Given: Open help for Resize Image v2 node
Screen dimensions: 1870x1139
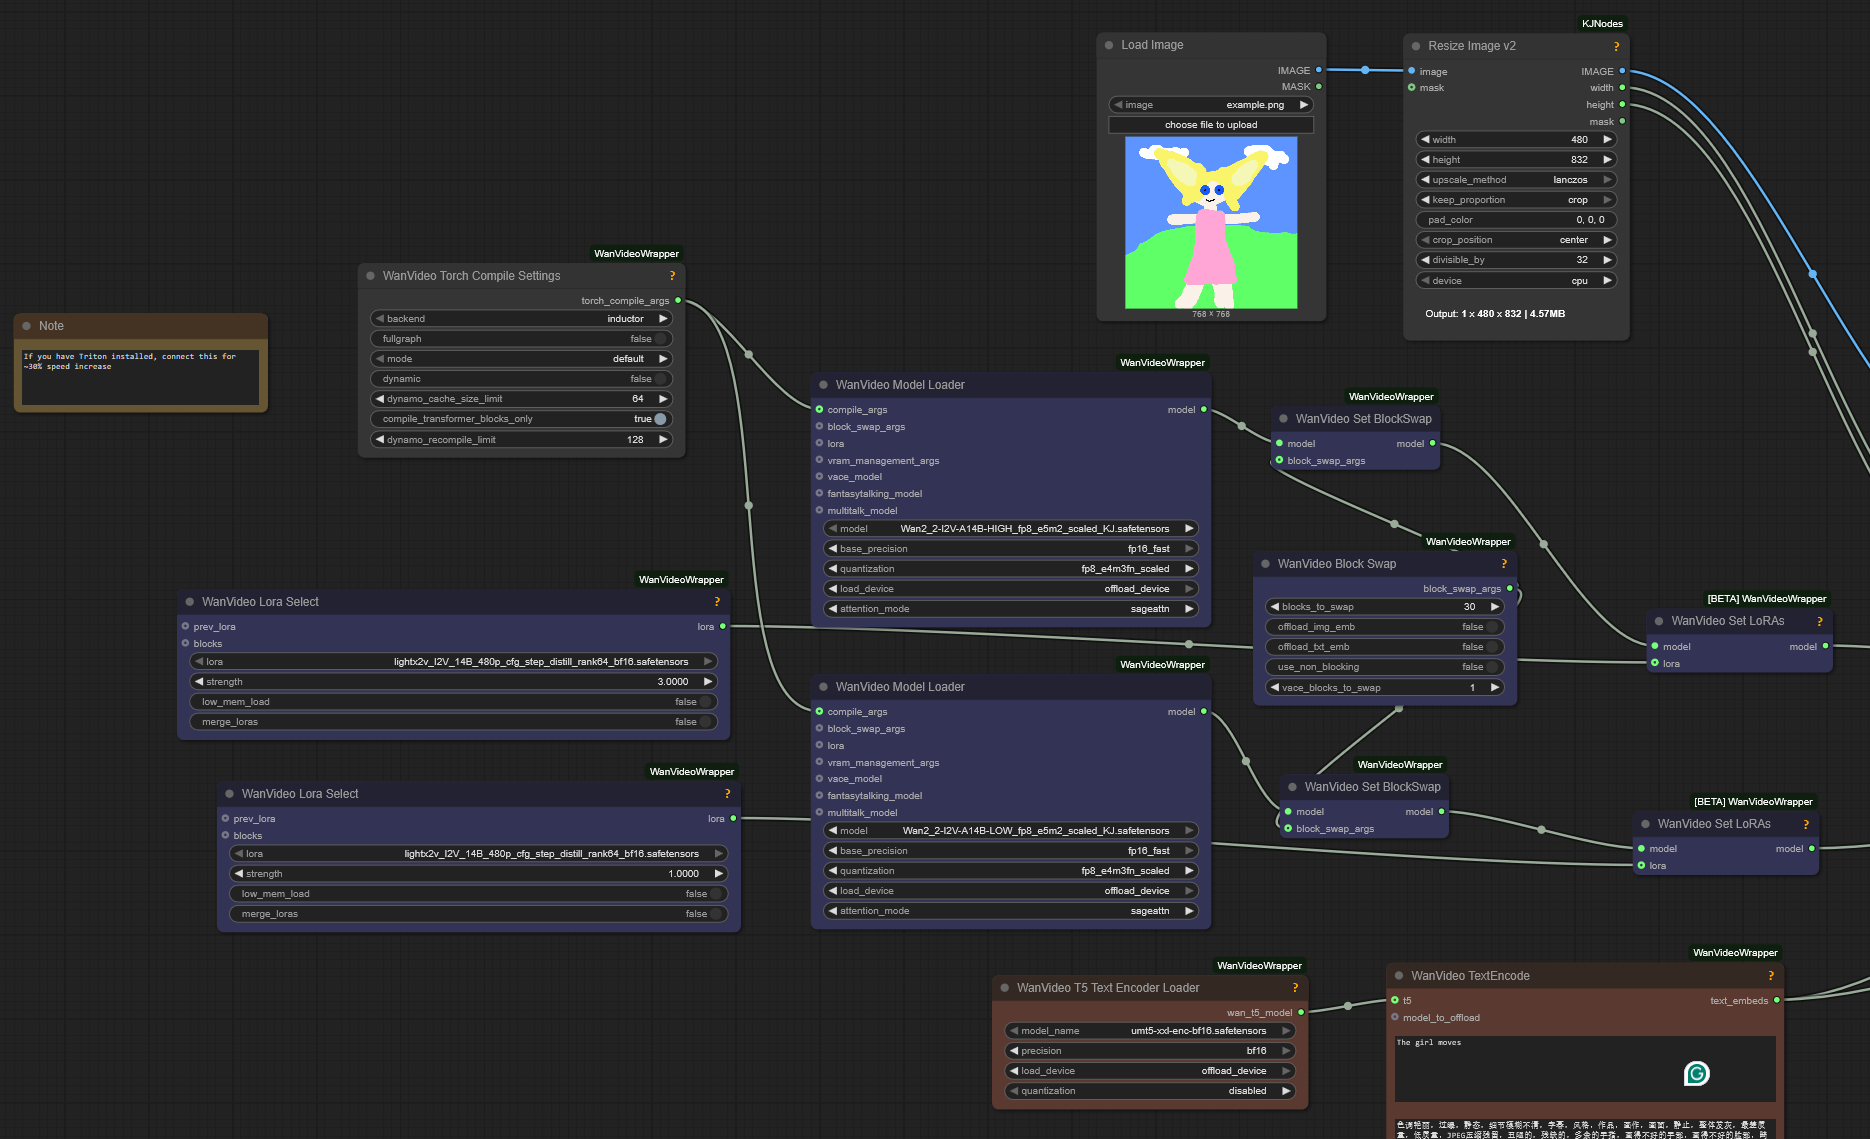Looking at the screenshot, I should [1616, 47].
